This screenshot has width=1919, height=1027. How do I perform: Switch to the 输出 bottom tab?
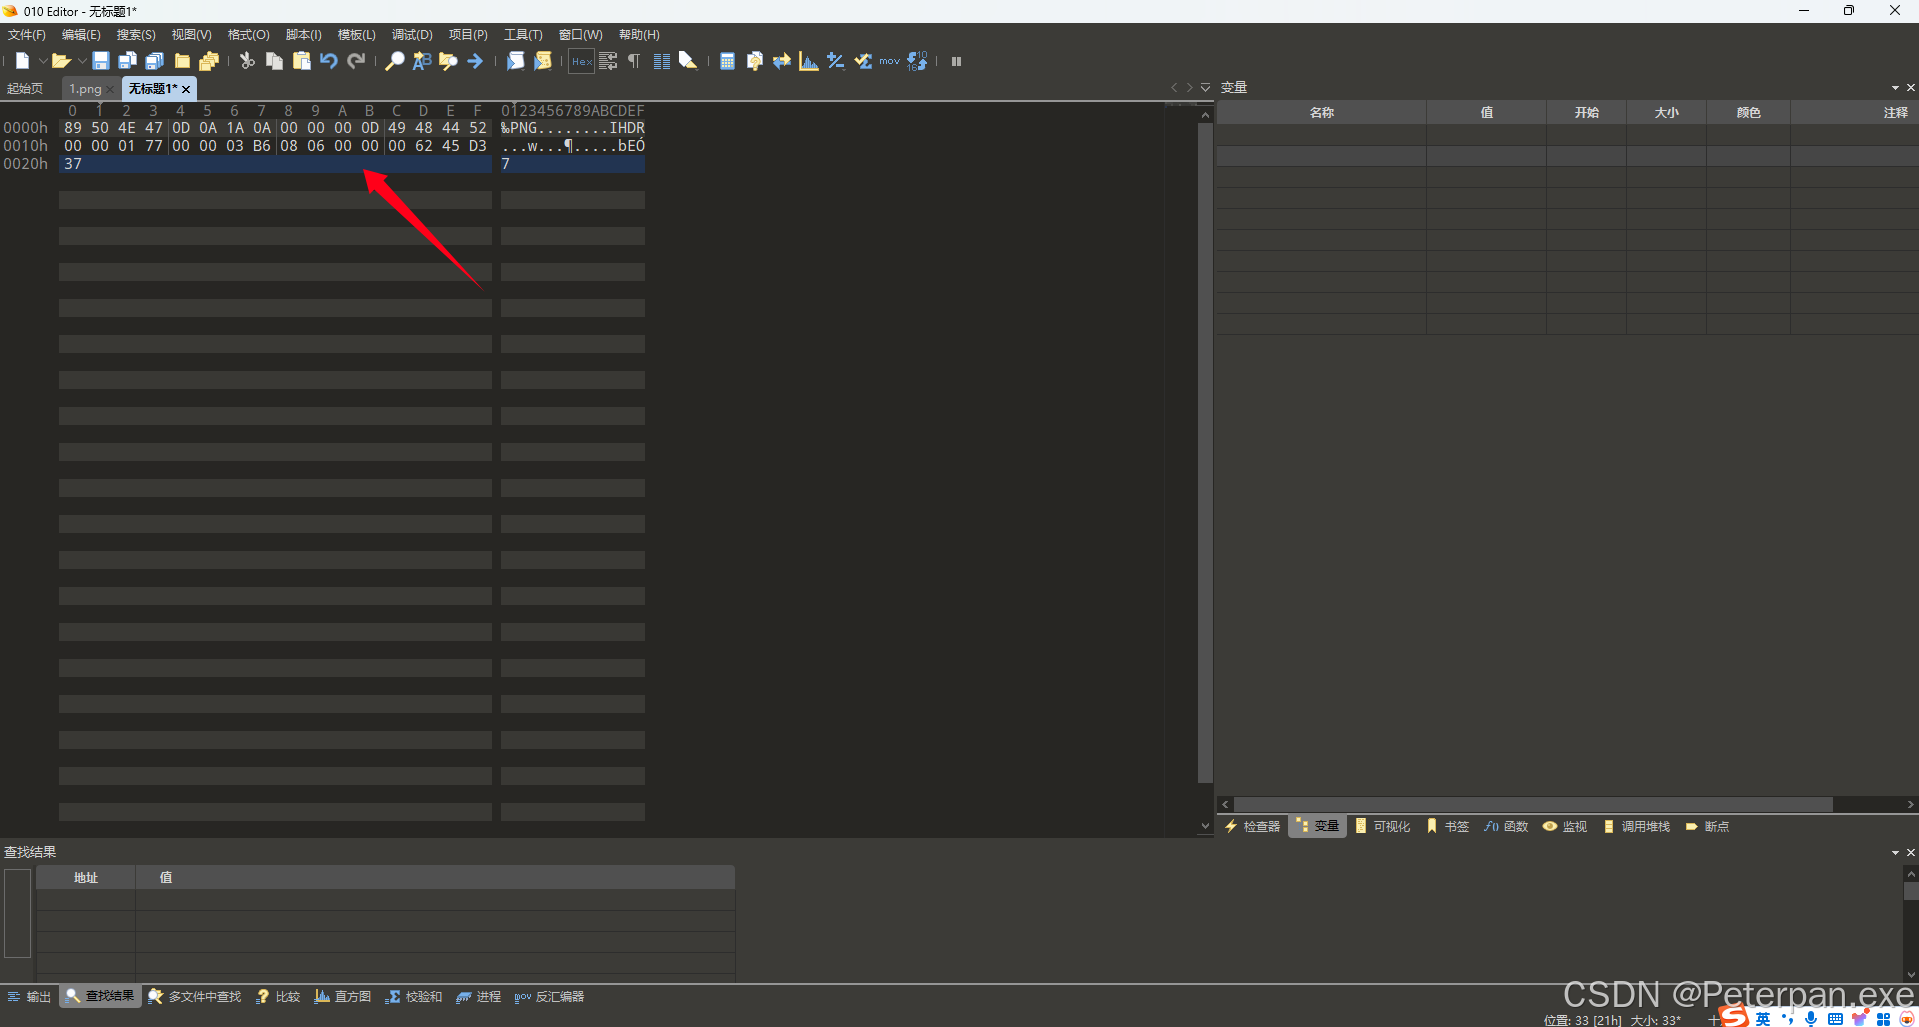(29, 997)
